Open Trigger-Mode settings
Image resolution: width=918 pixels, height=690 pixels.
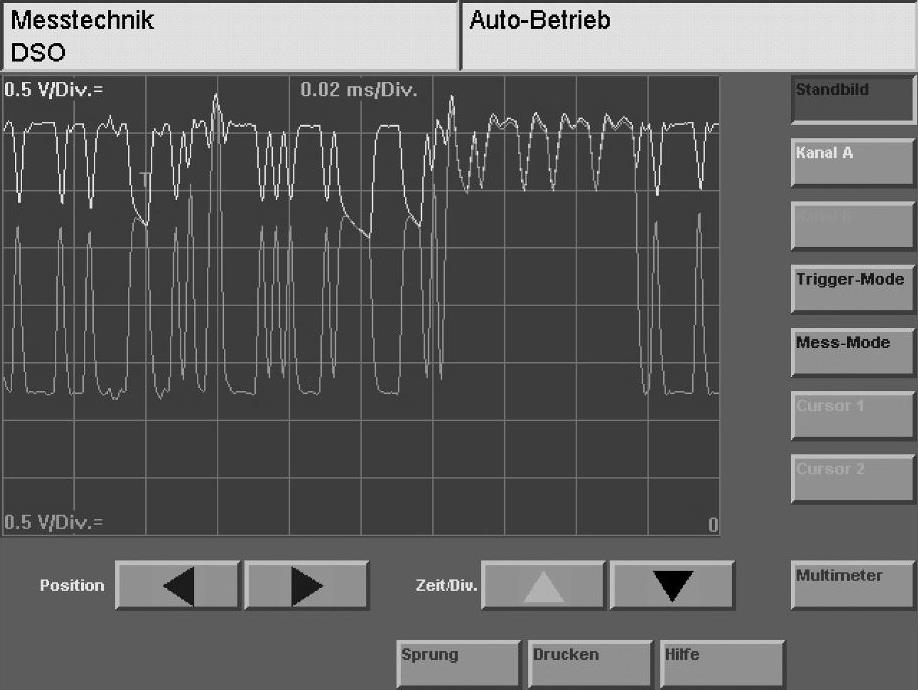(852, 289)
